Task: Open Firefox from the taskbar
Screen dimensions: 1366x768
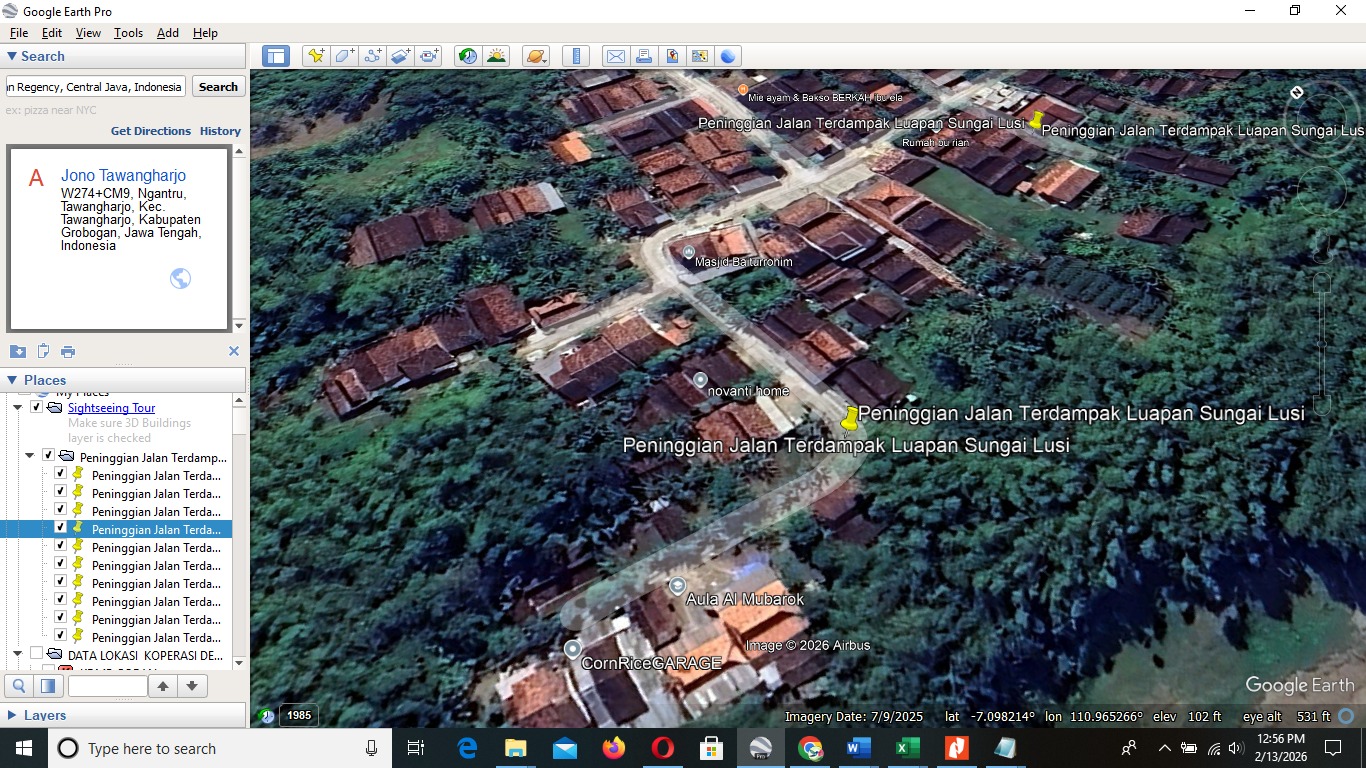Action: 613,748
